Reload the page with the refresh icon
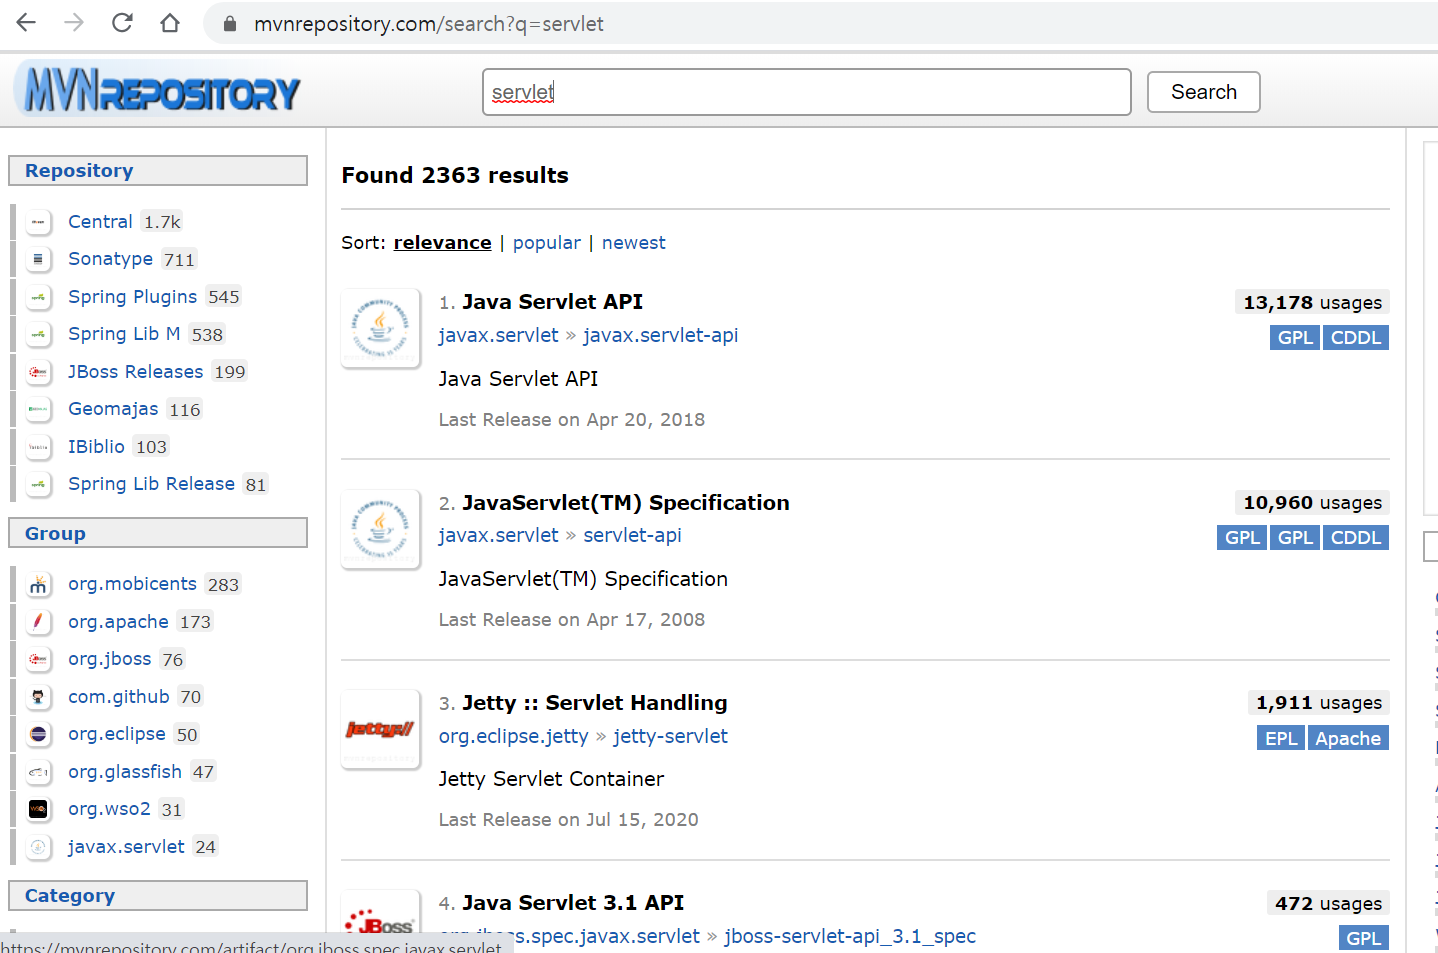1438x953 pixels. click(x=122, y=23)
